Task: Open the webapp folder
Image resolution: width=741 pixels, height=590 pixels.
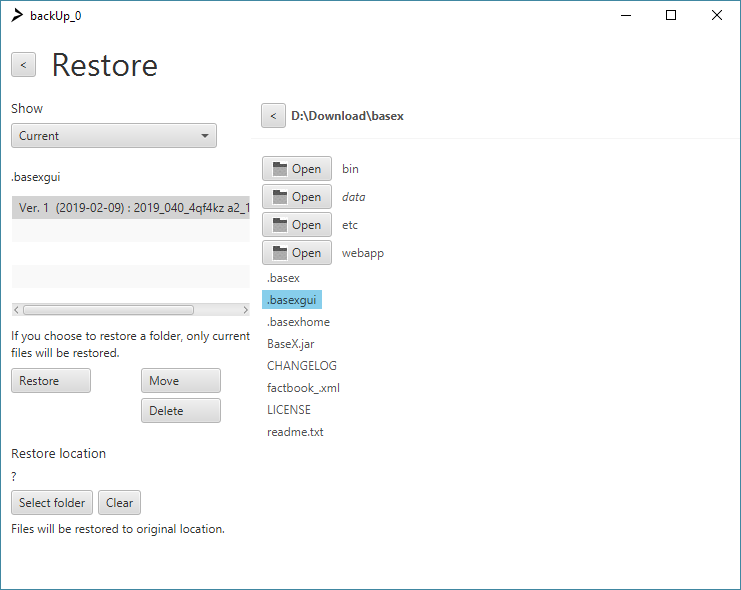Action: 297,253
